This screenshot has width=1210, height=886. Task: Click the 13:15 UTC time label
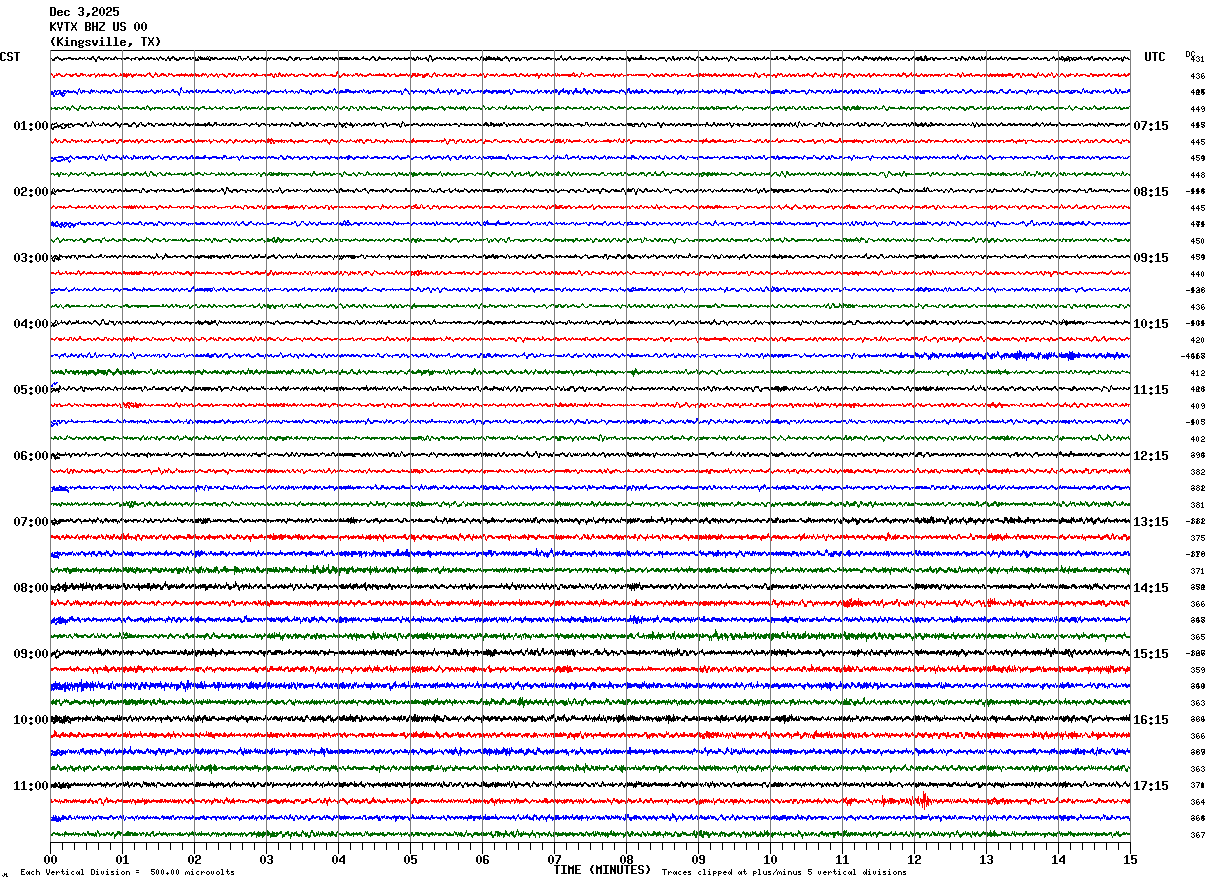1150,522
